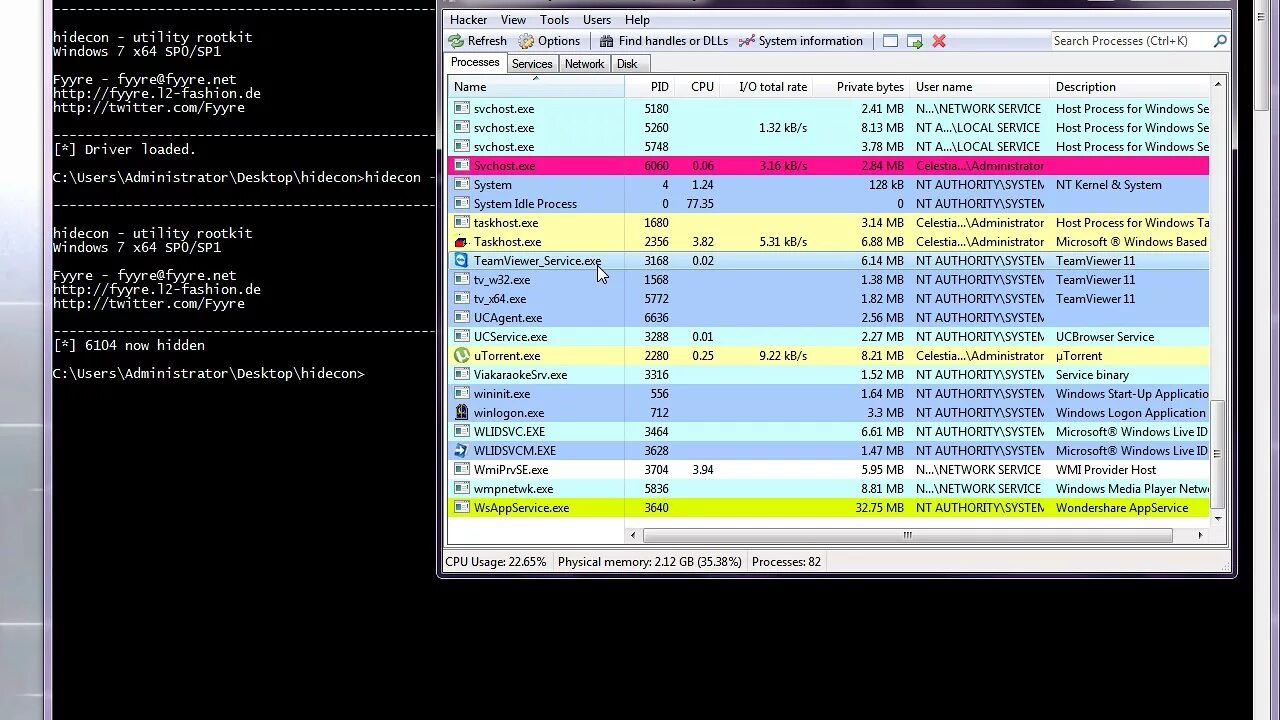This screenshot has width=1280, height=720.
Task: Select the tv_w32.exe process
Action: [828, 280]
